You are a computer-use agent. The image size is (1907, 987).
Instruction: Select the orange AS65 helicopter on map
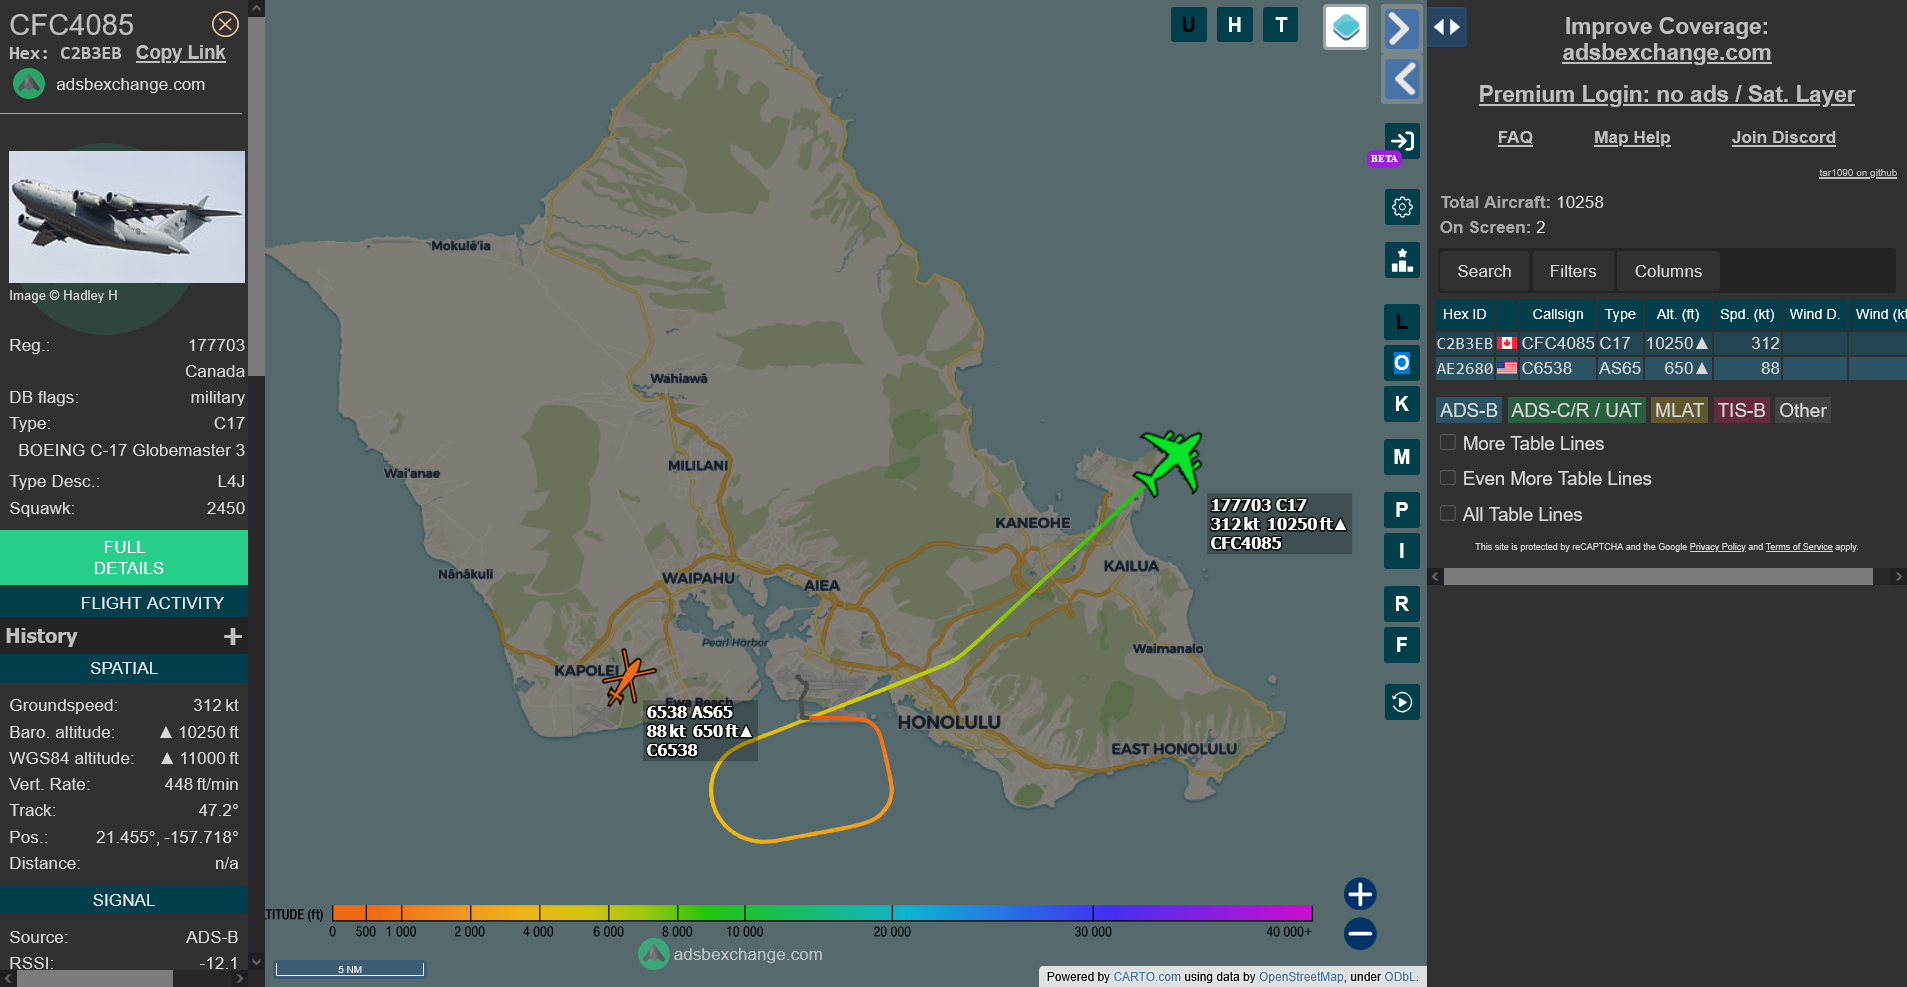pyautogui.click(x=629, y=678)
